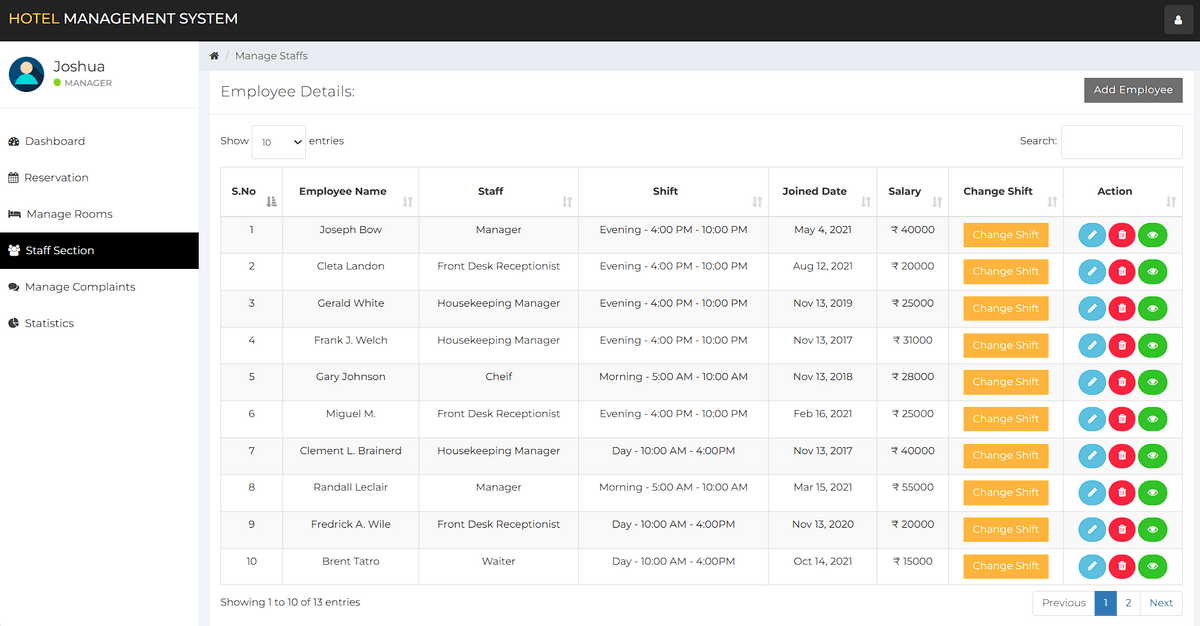Delete Randall Leclair's employee record

pyautogui.click(x=1122, y=492)
